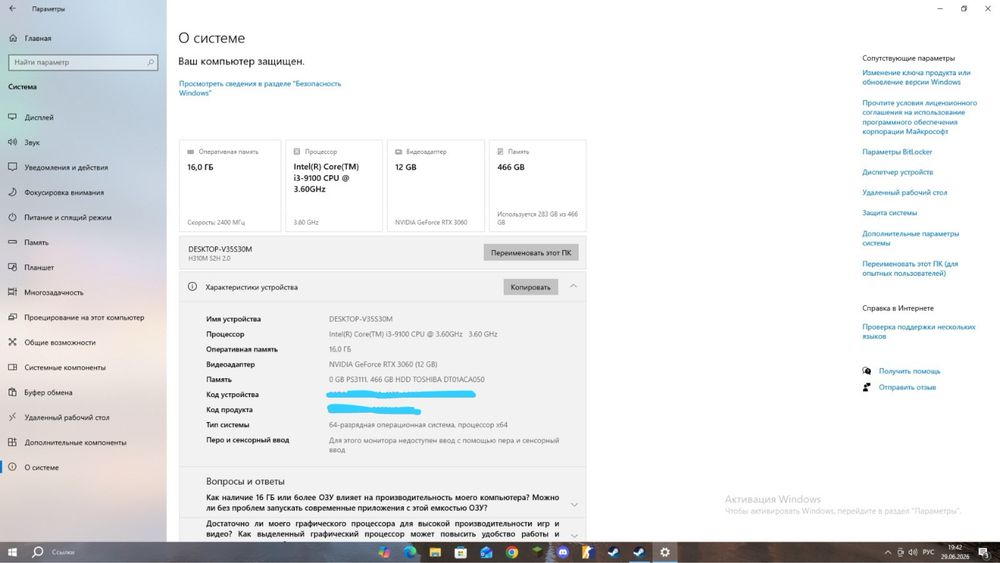Click the taskbar search magnifier
This screenshot has width=1000, height=563.
pyautogui.click(x=38, y=552)
